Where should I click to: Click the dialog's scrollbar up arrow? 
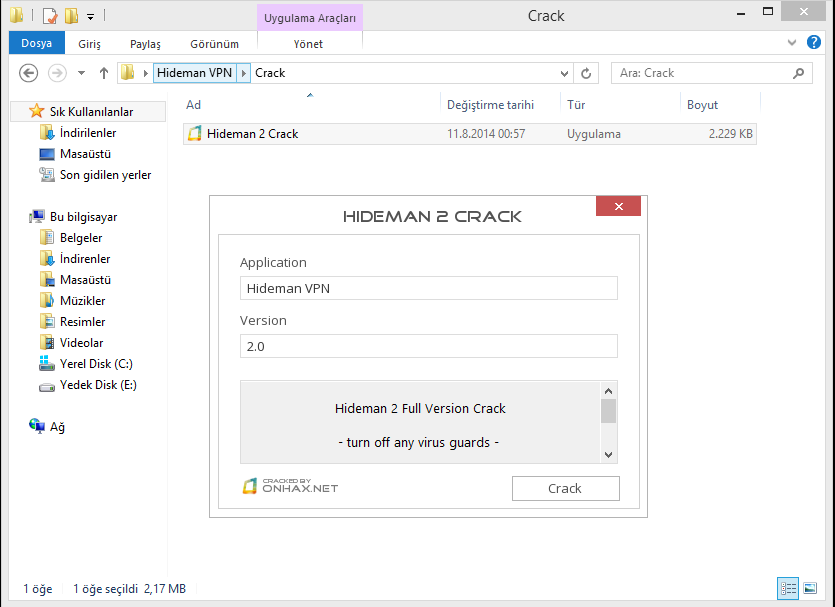point(608,391)
